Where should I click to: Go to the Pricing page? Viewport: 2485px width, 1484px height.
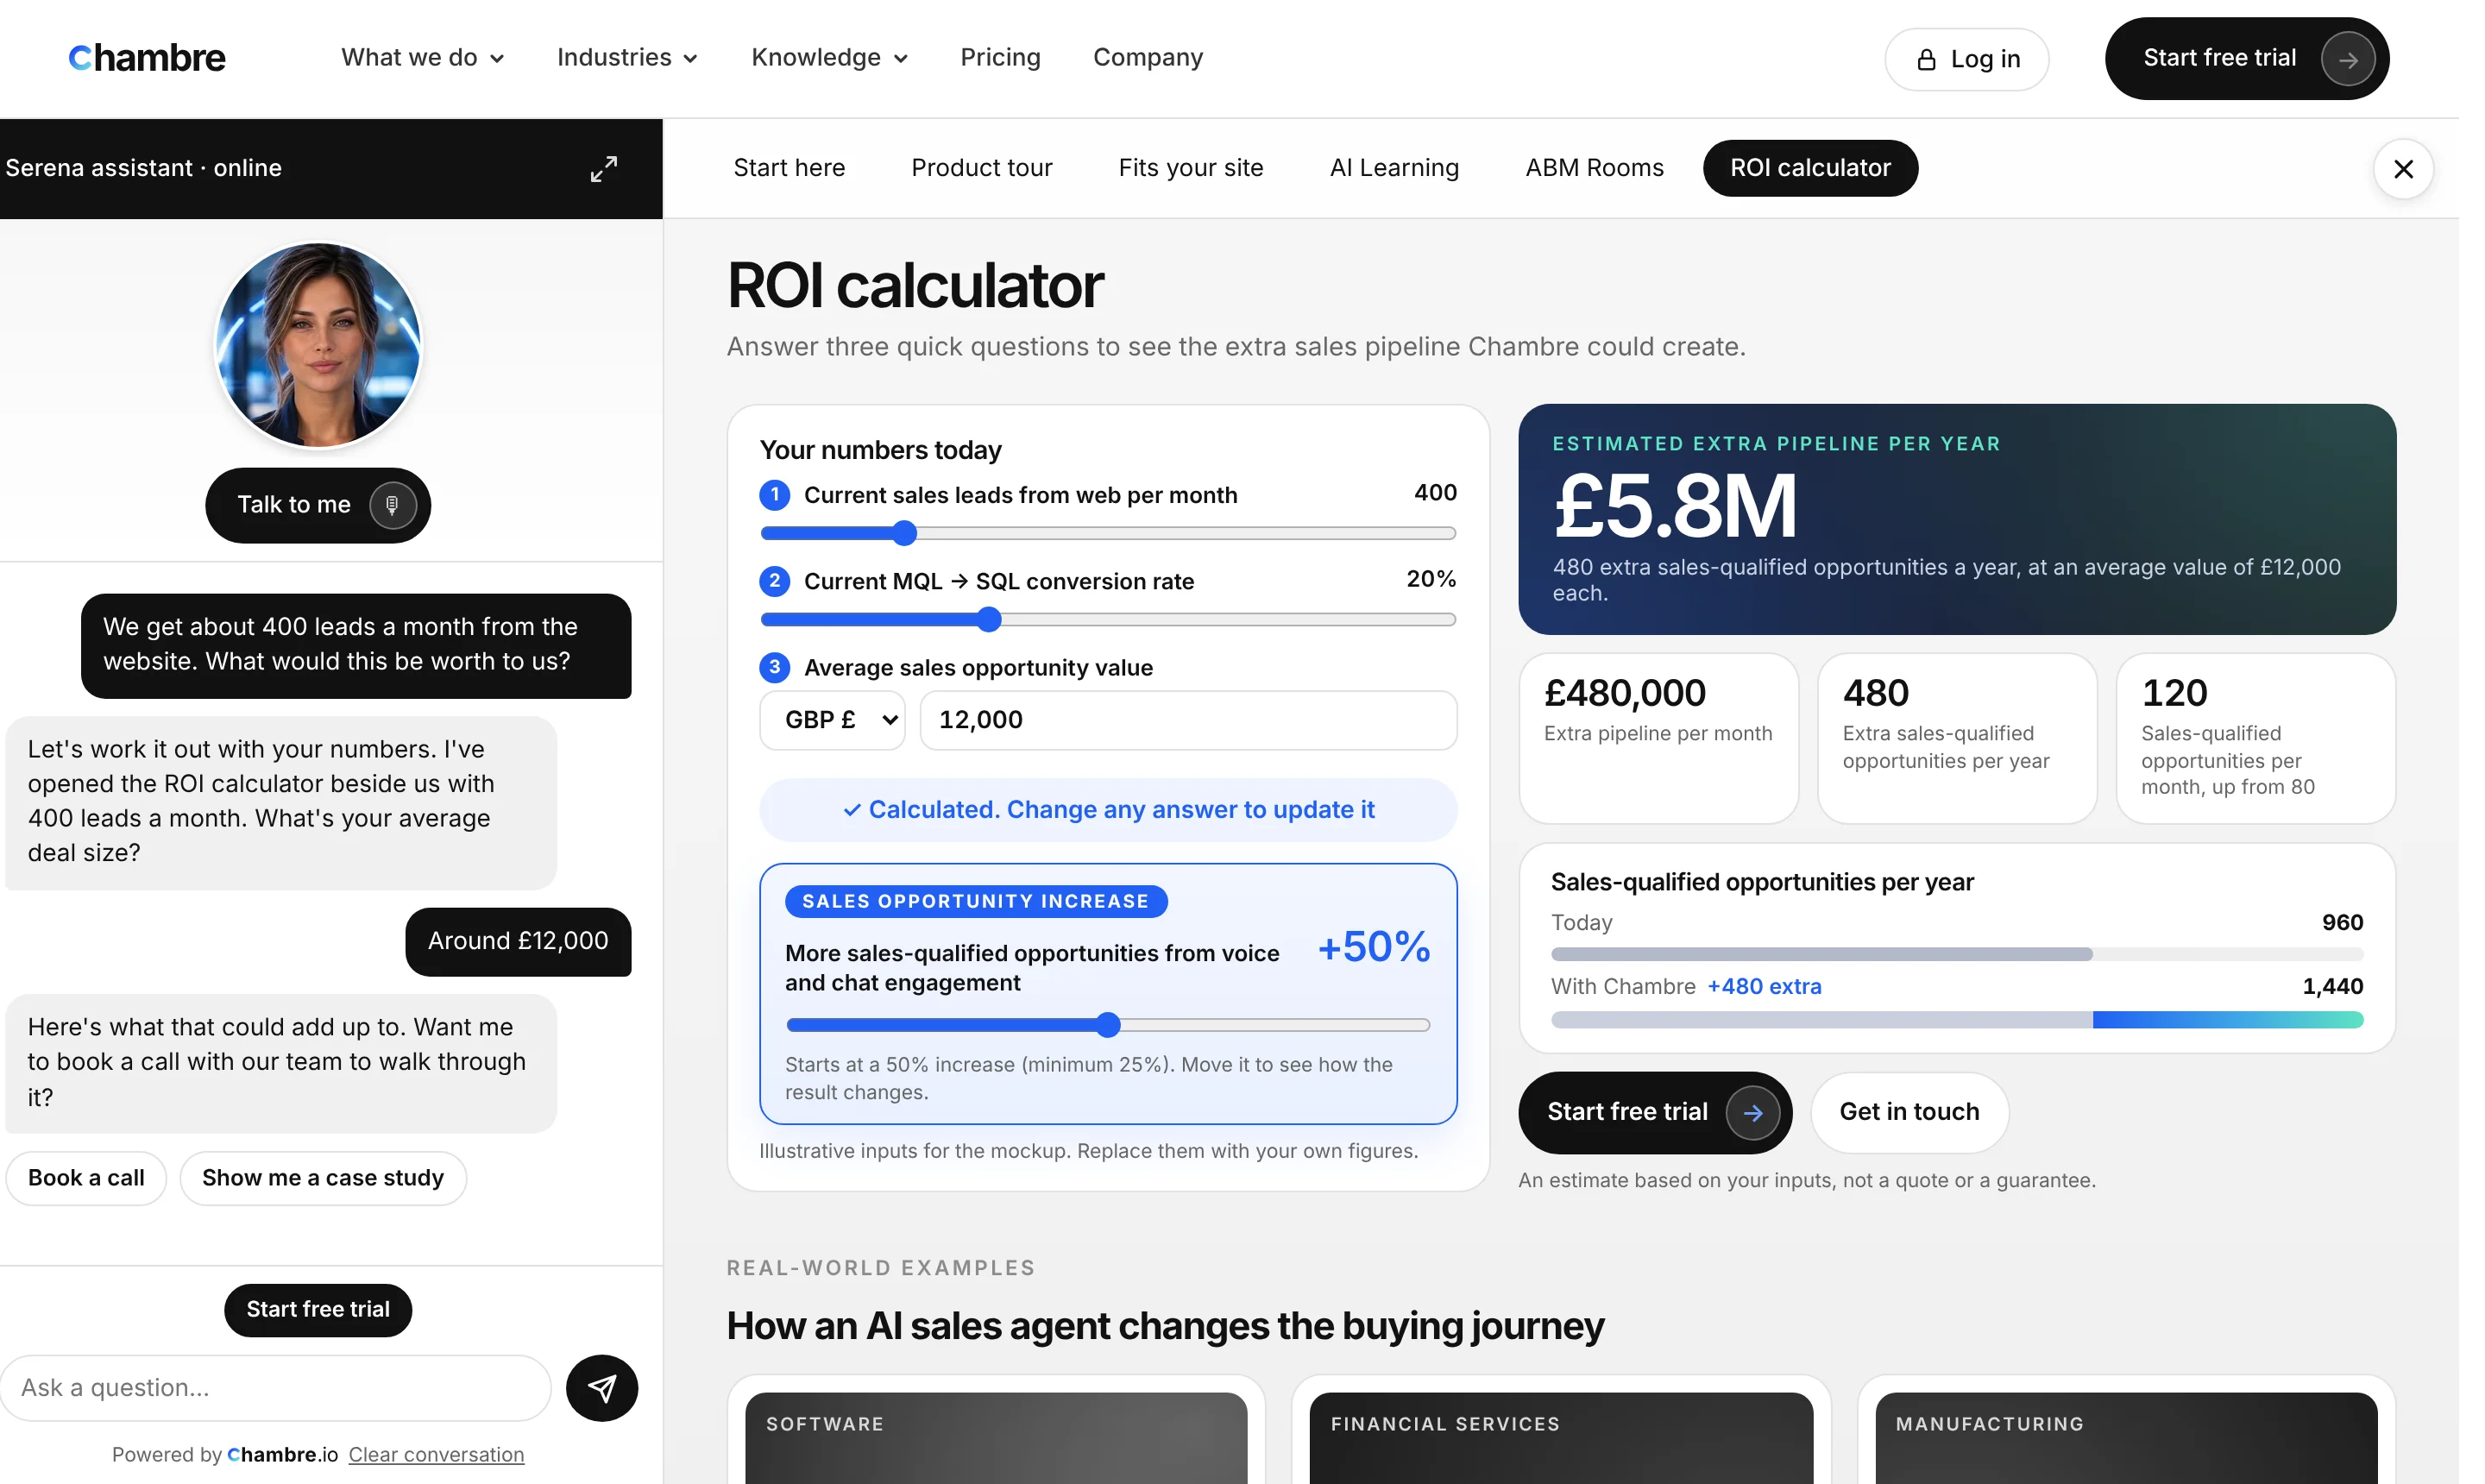[1000, 58]
